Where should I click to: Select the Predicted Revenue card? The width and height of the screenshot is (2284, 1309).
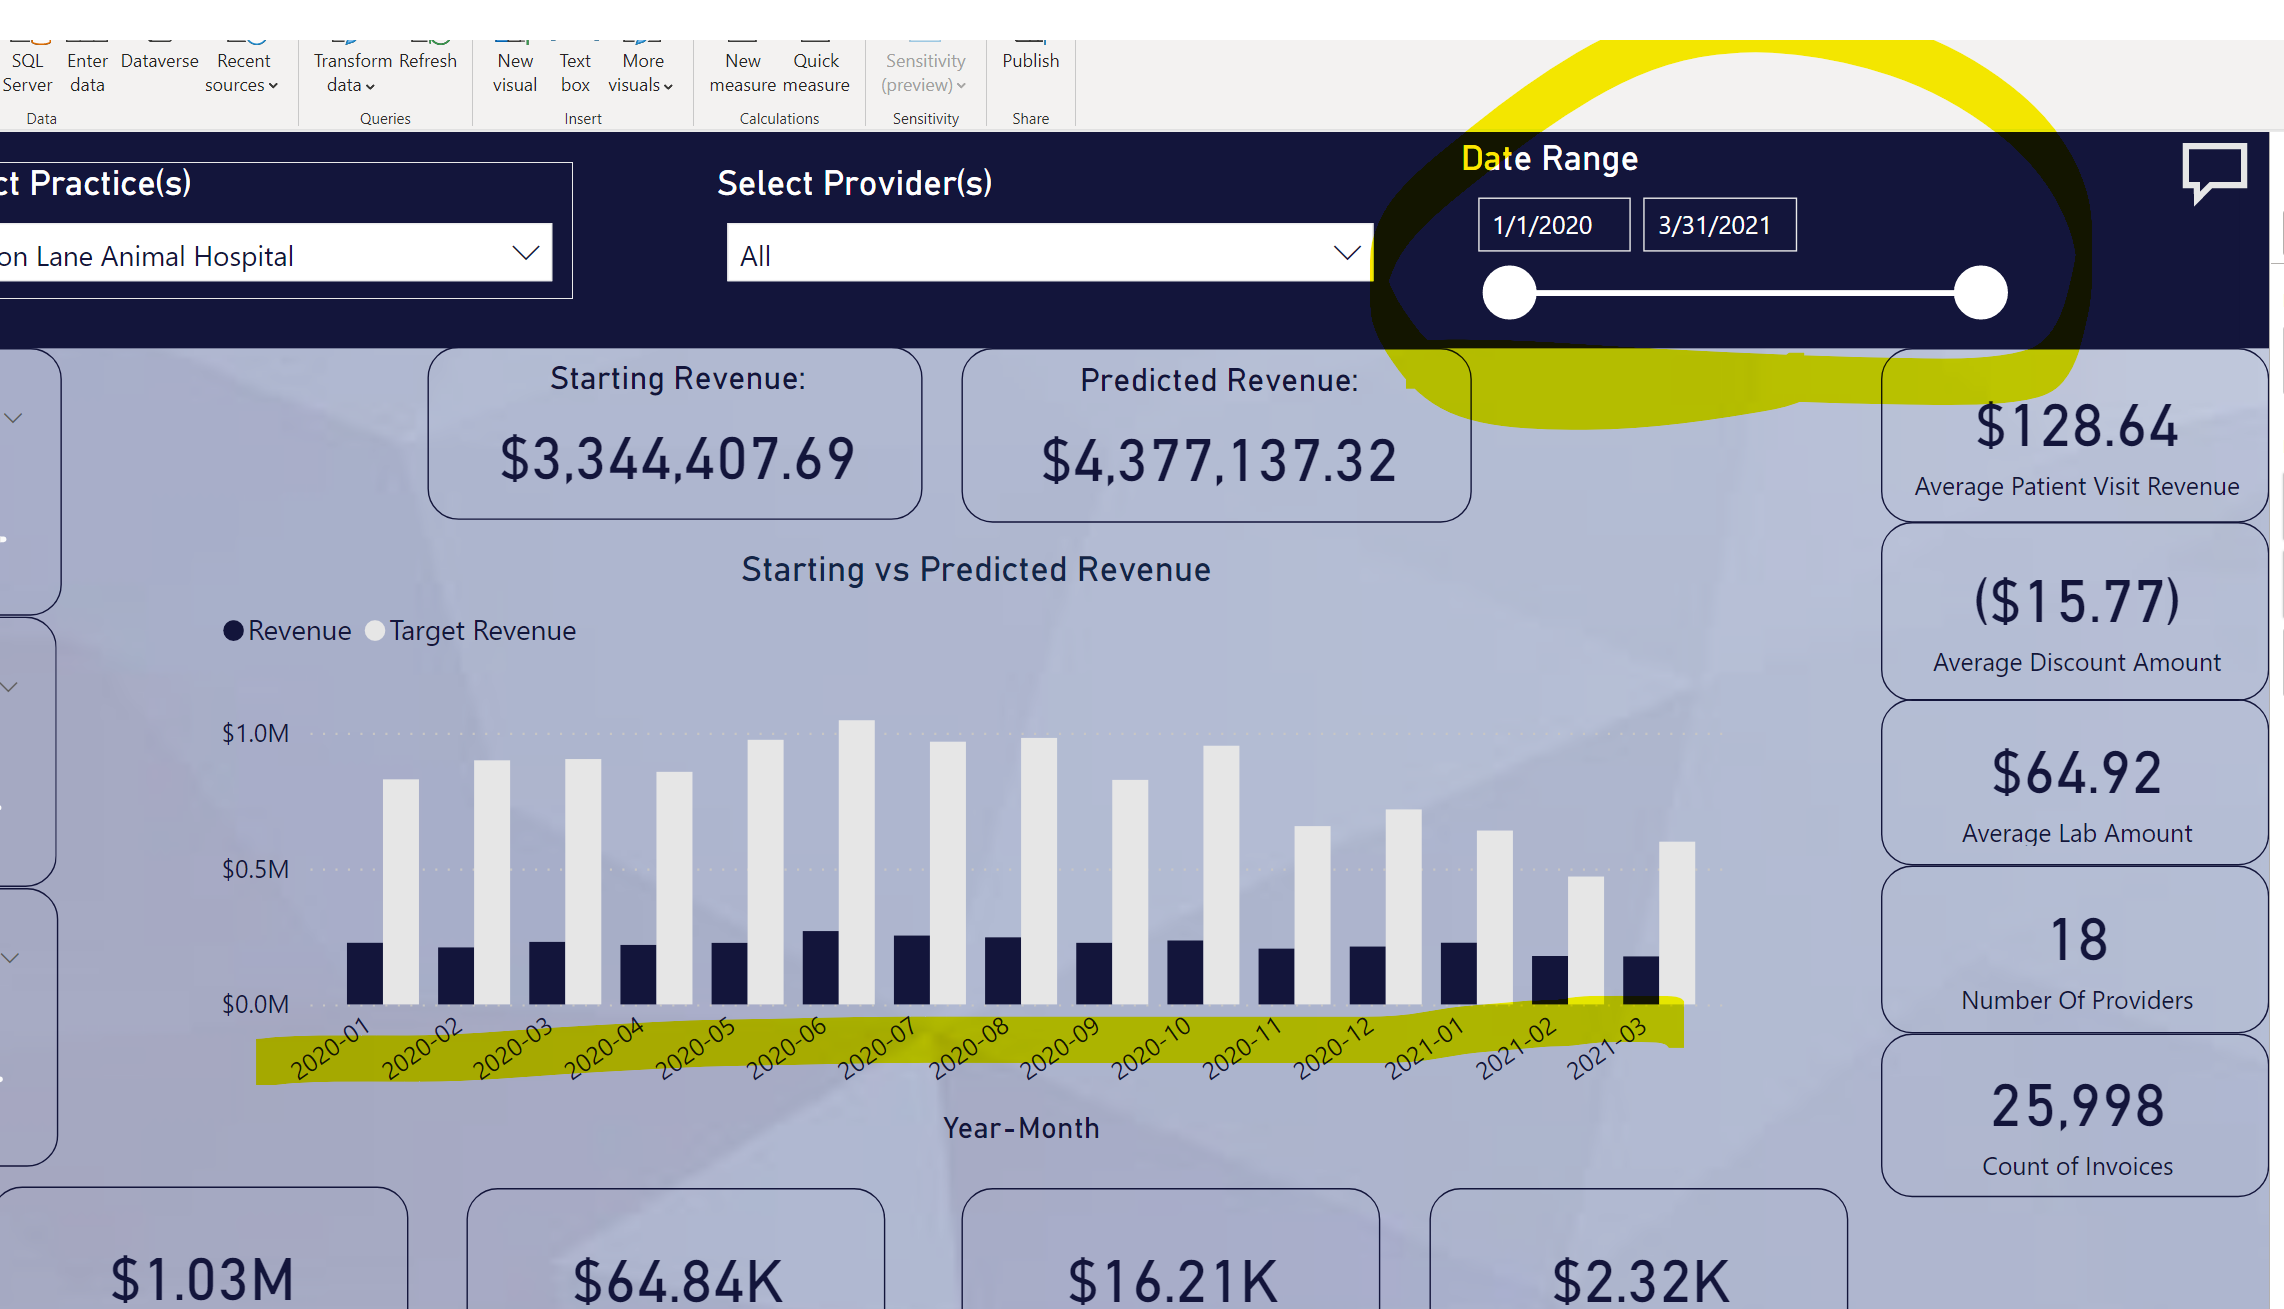pos(1216,436)
